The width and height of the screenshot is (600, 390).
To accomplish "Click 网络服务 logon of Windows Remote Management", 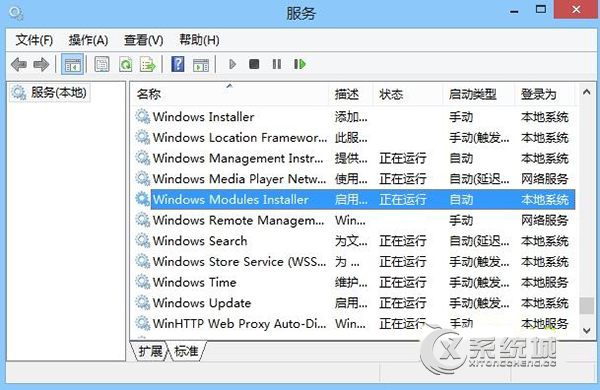I will tap(545, 220).
